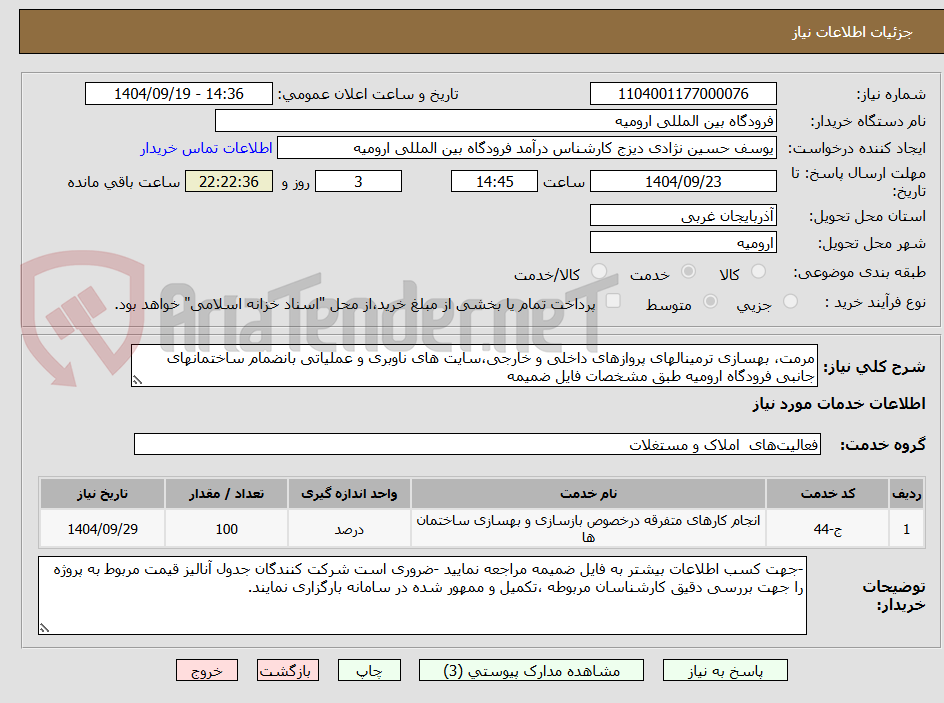Select the جزیی purchase type radio

click(x=790, y=302)
